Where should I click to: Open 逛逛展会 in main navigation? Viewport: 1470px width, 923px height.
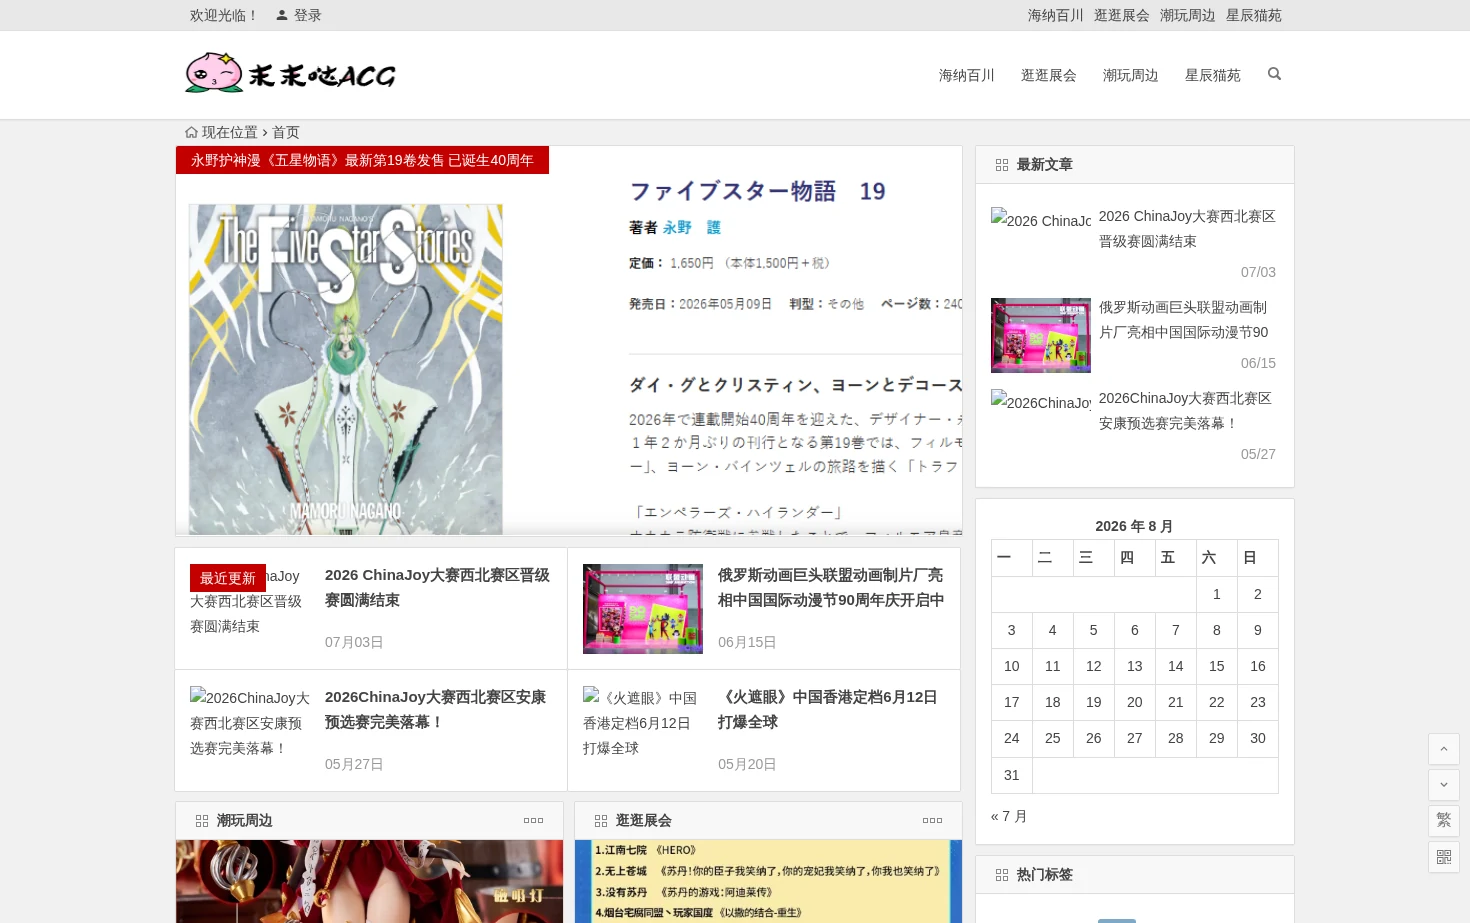point(1049,75)
